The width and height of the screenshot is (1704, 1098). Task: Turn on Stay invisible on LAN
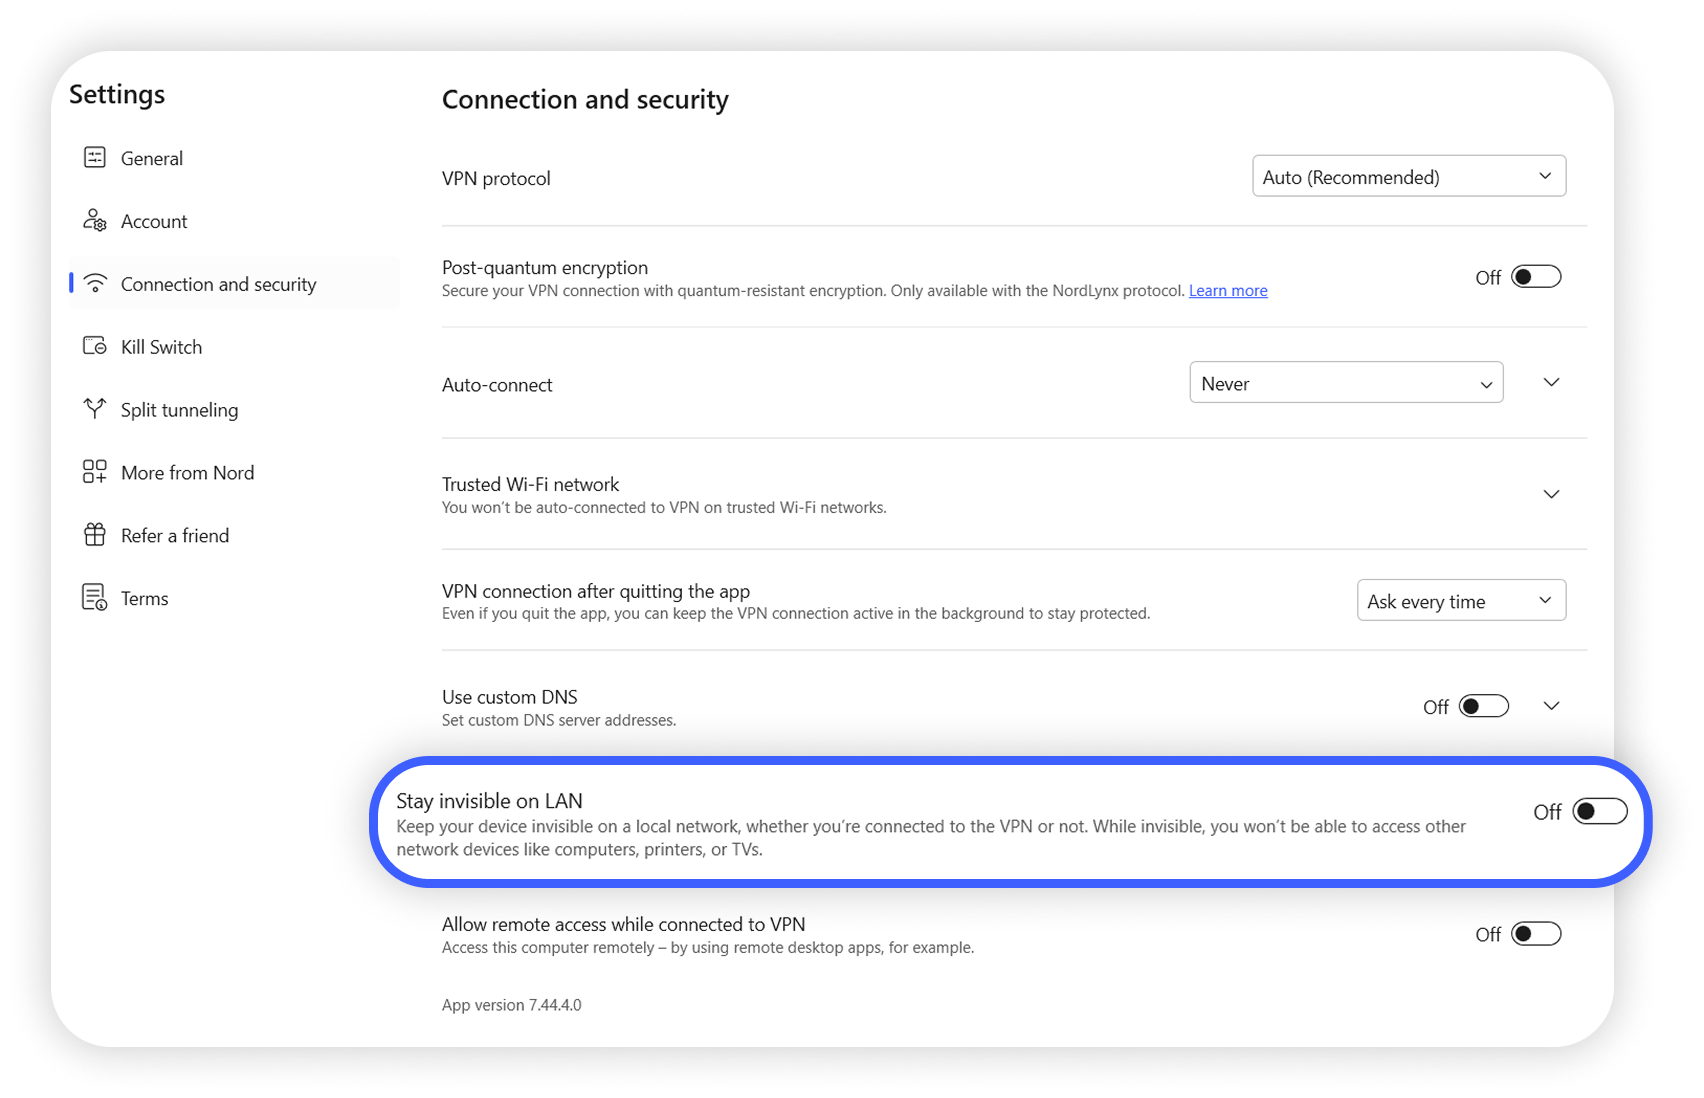[1599, 812]
